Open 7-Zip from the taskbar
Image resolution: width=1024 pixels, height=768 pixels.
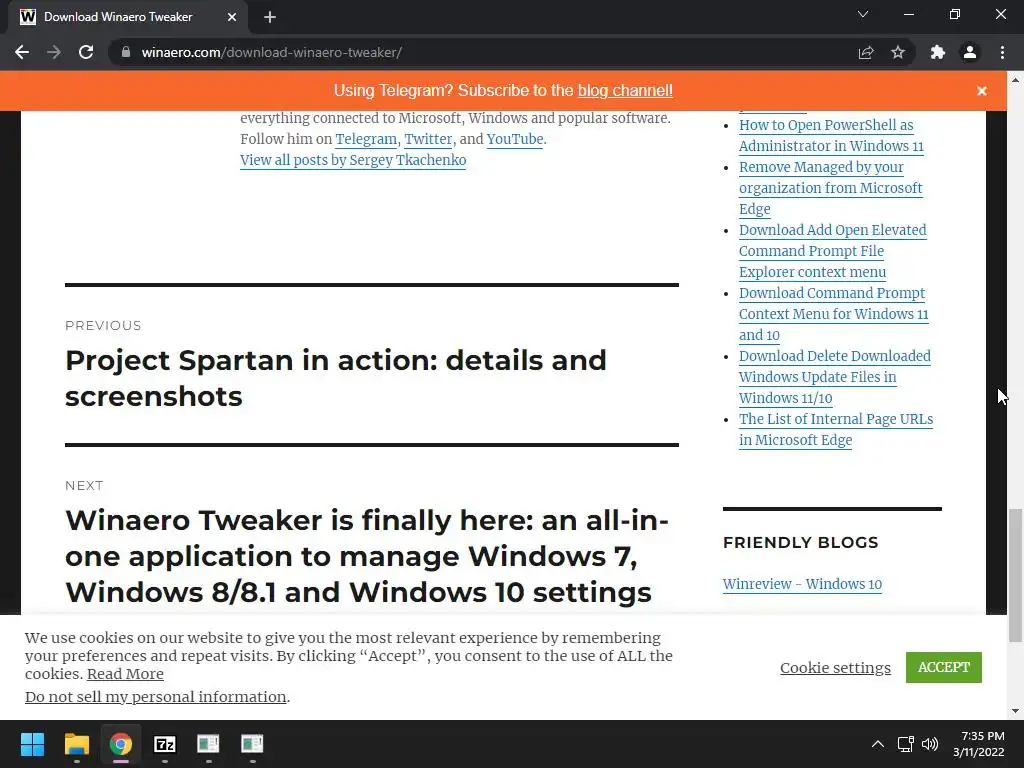[x=165, y=744]
